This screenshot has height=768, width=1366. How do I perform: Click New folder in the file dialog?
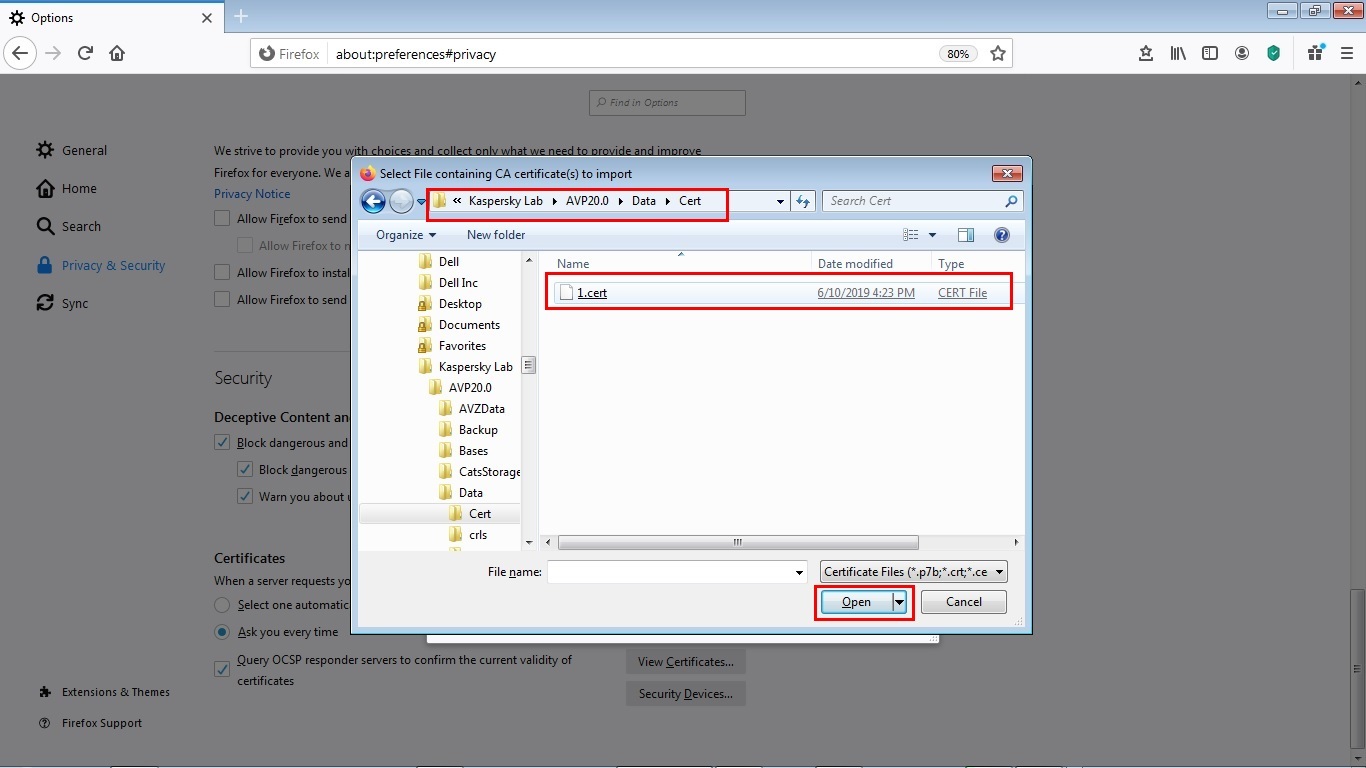(496, 235)
